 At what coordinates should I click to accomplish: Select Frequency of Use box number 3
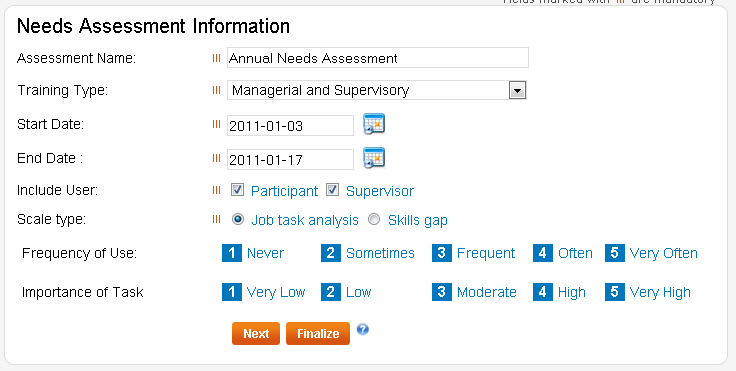click(442, 253)
